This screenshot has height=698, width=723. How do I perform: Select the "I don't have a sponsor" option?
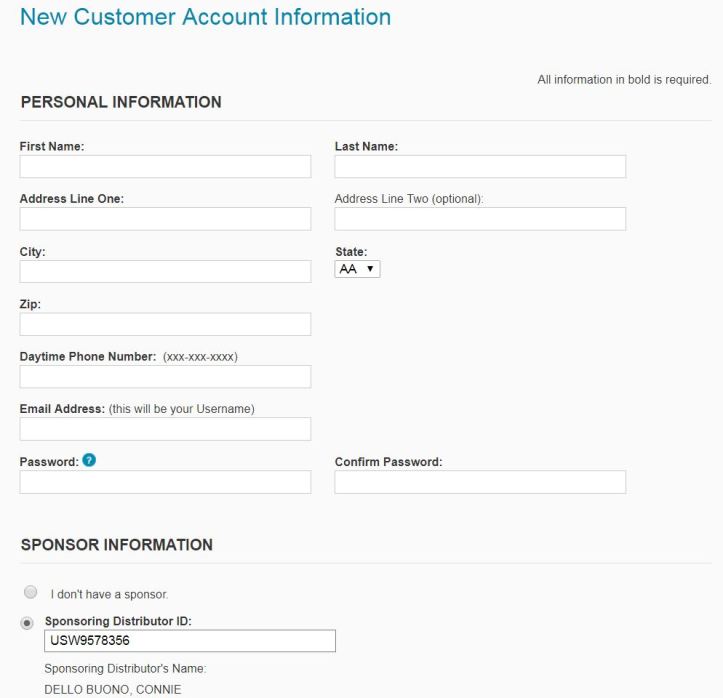point(27,593)
